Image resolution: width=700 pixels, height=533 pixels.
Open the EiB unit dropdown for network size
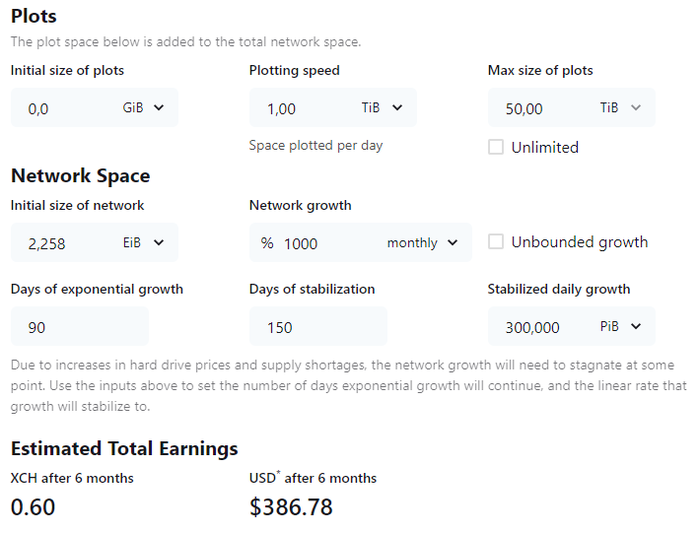point(143,242)
